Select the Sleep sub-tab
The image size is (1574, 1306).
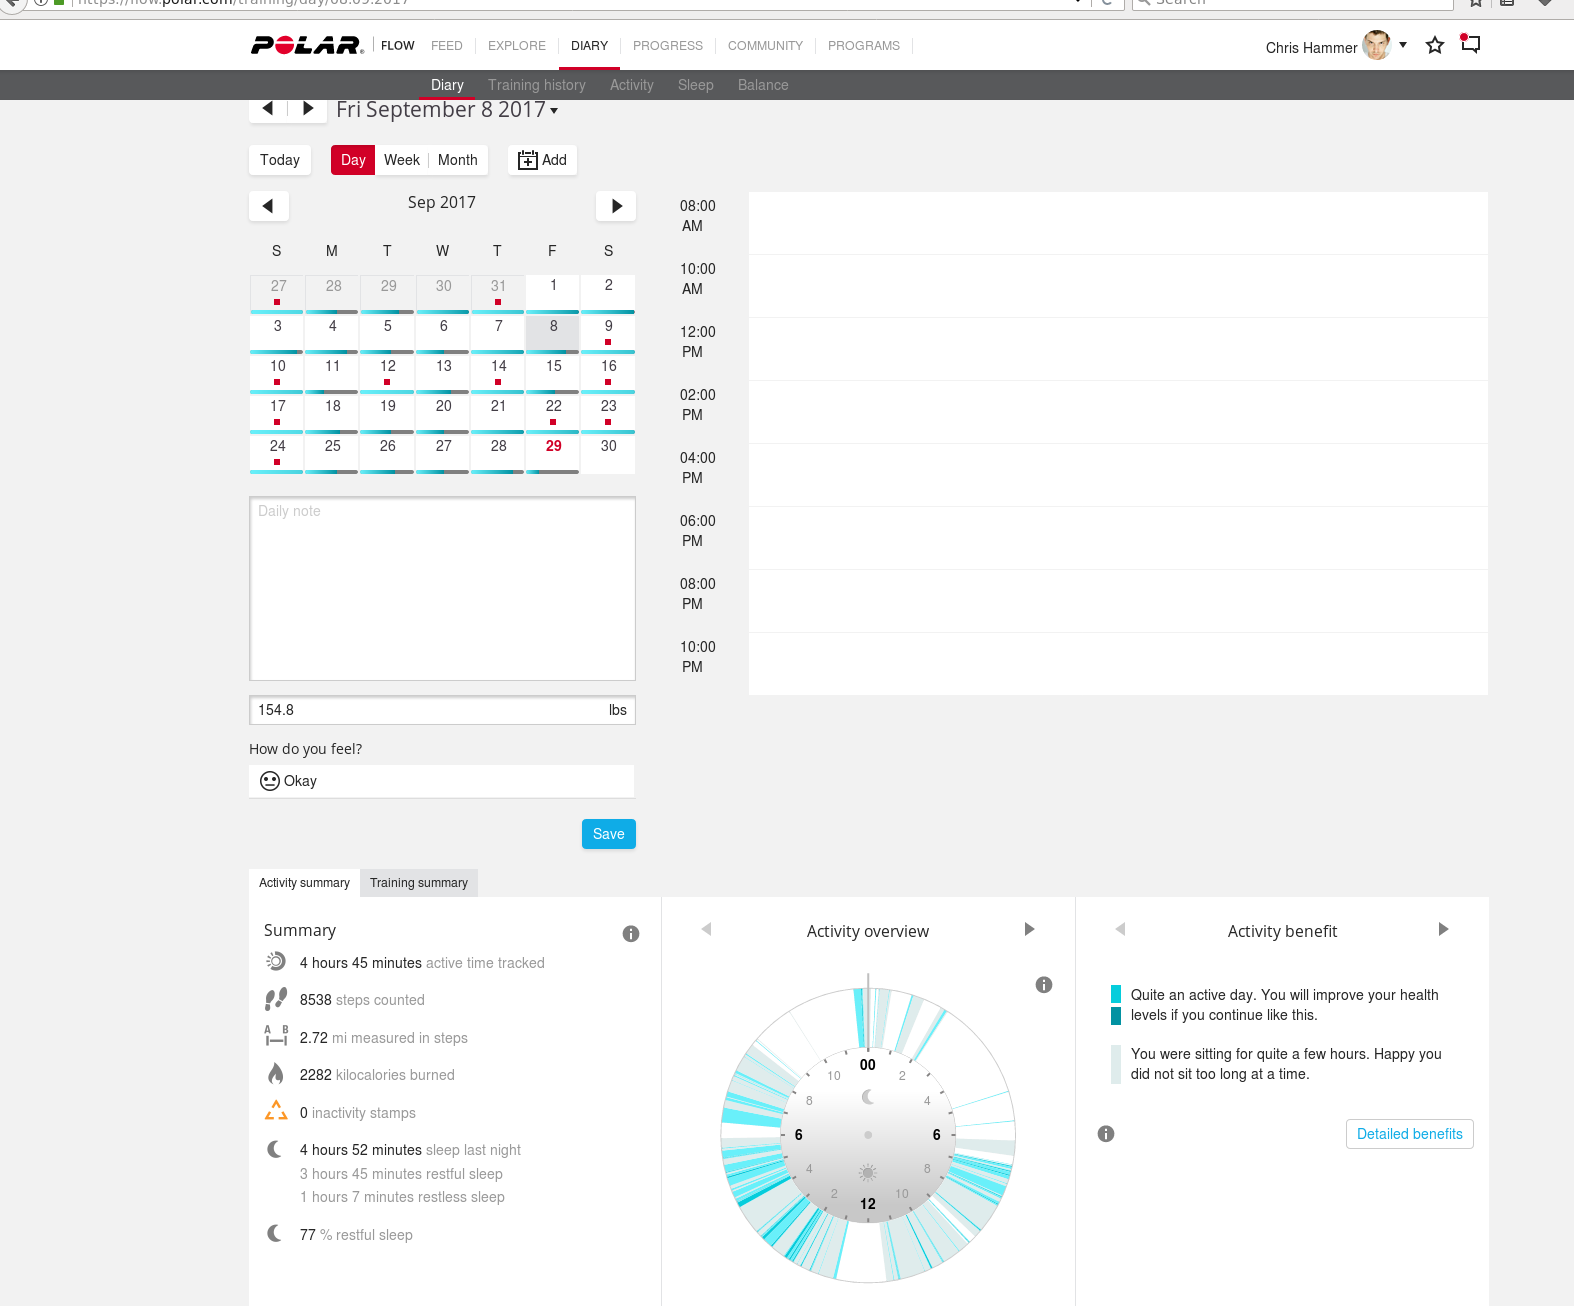coord(696,85)
